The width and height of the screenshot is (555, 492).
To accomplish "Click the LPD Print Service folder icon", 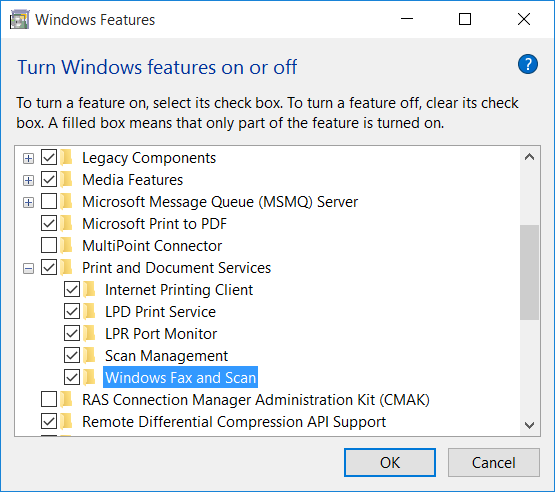I will (90, 311).
